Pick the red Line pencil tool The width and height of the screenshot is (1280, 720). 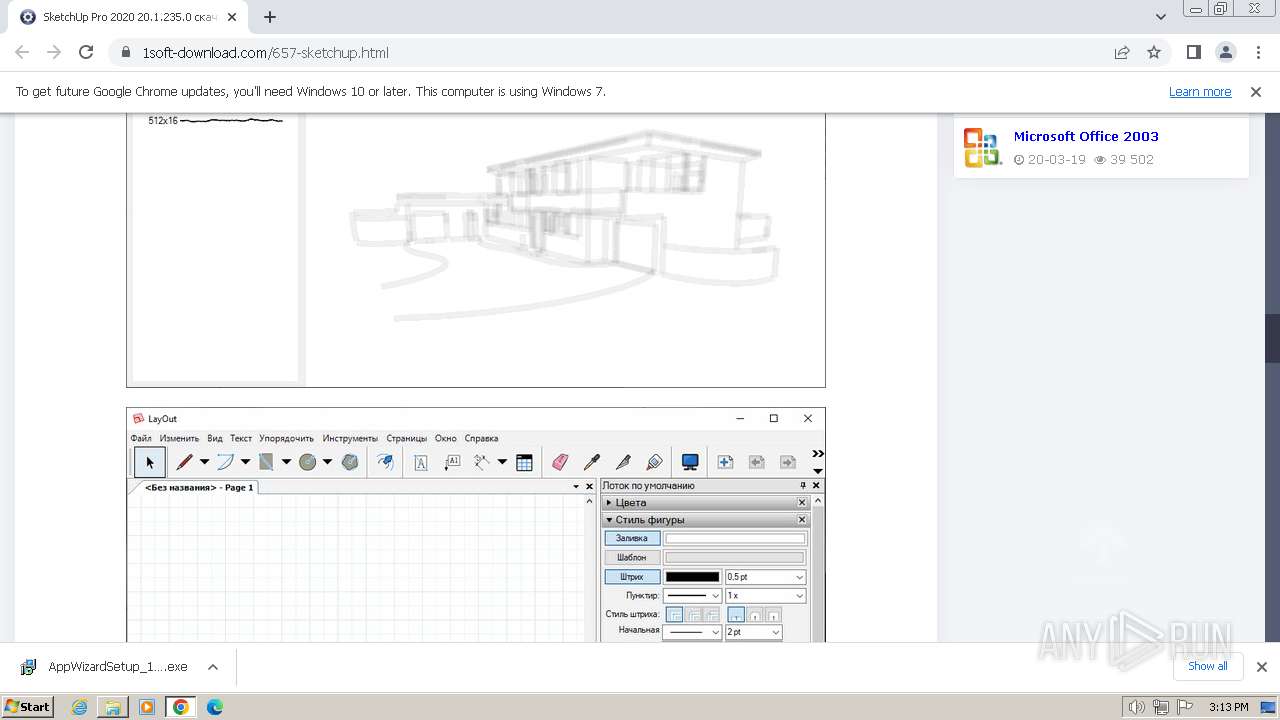click(x=184, y=462)
